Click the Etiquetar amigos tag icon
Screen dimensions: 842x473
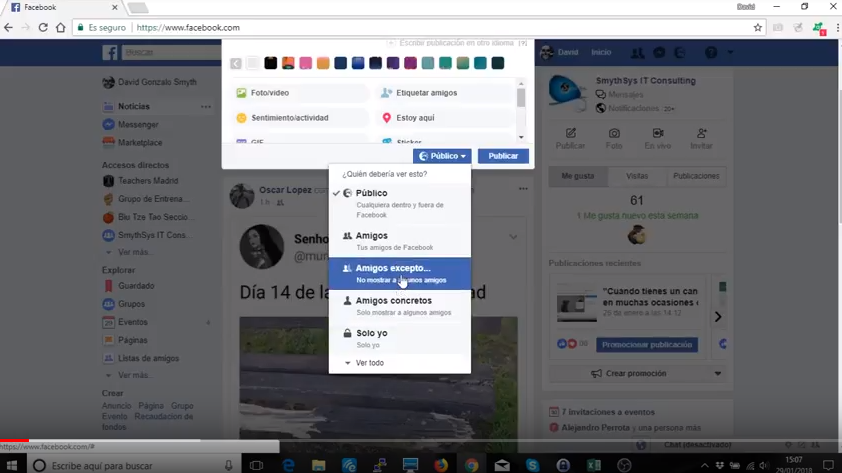pos(386,93)
